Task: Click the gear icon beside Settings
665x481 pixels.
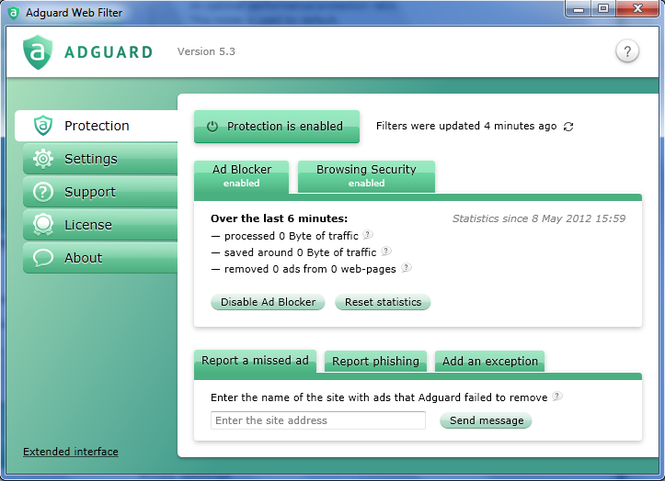Action: (43, 159)
